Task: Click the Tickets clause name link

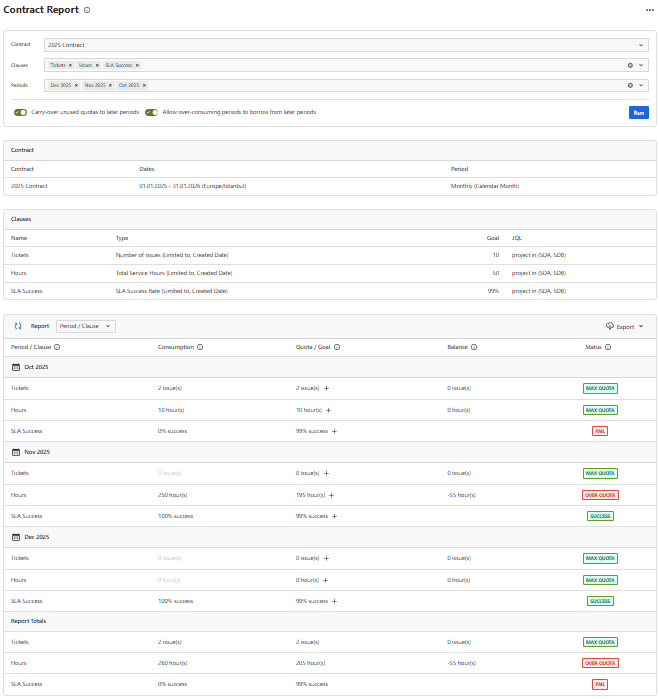Action: (20, 255)
